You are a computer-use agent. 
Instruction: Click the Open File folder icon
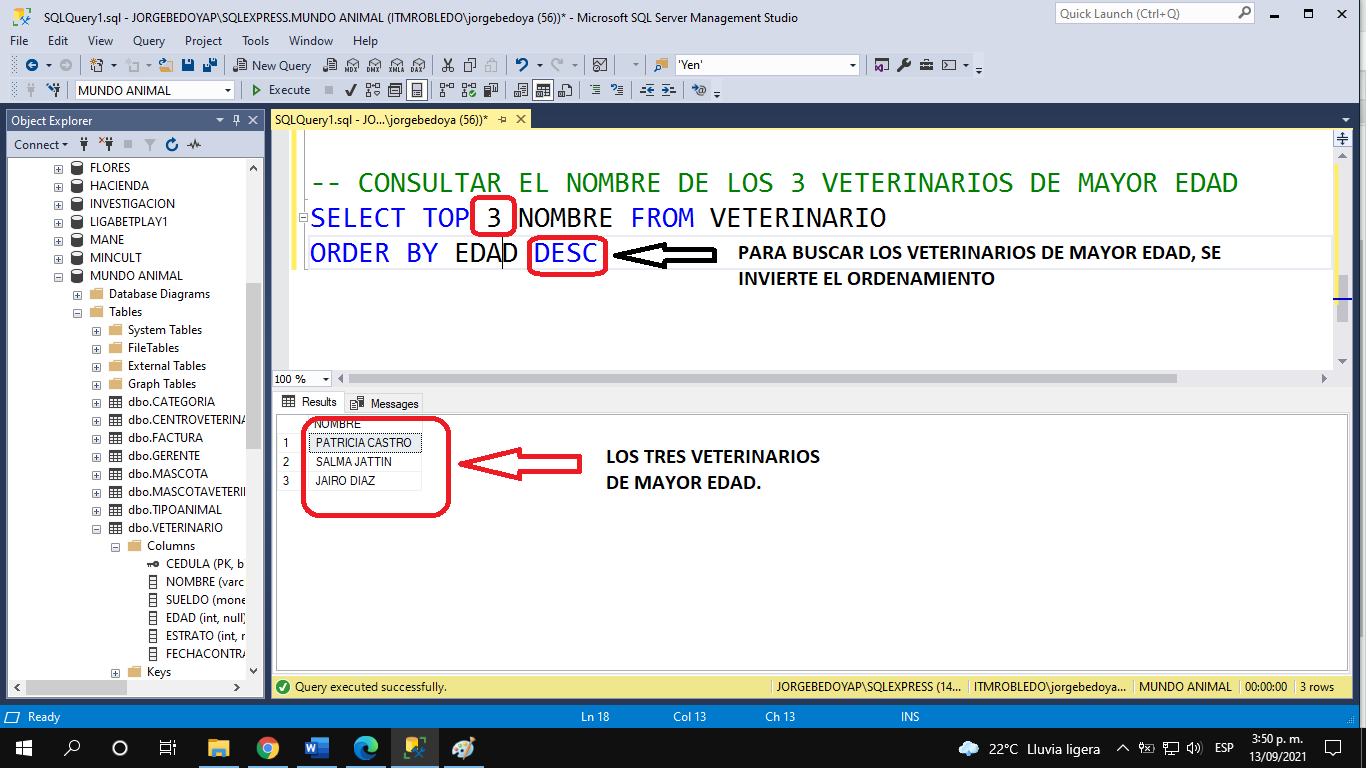pyautogui.click(x=166, y=65)
